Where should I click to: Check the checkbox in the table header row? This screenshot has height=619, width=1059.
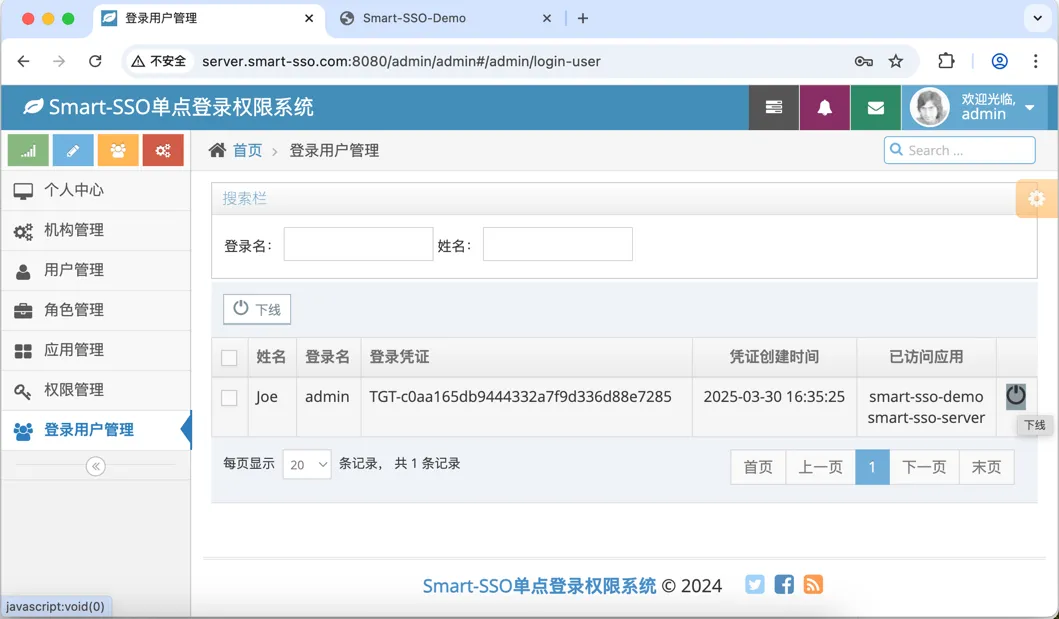[229, 357]
